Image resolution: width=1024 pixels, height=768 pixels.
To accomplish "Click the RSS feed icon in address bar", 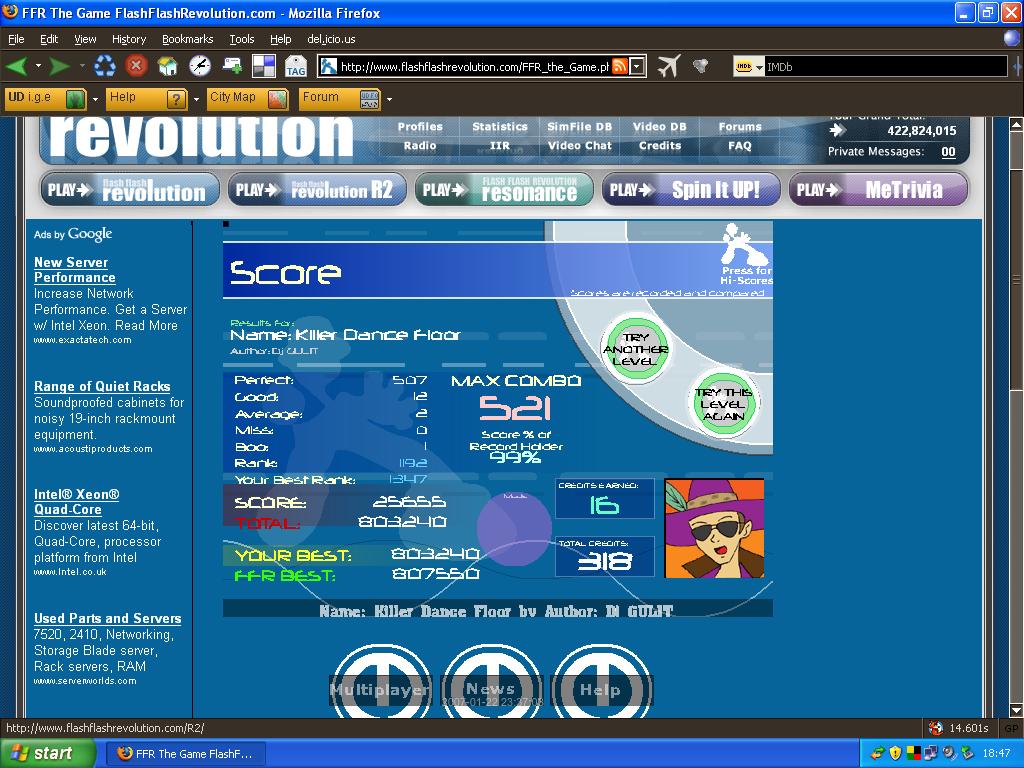I will (x=619, y=67).
